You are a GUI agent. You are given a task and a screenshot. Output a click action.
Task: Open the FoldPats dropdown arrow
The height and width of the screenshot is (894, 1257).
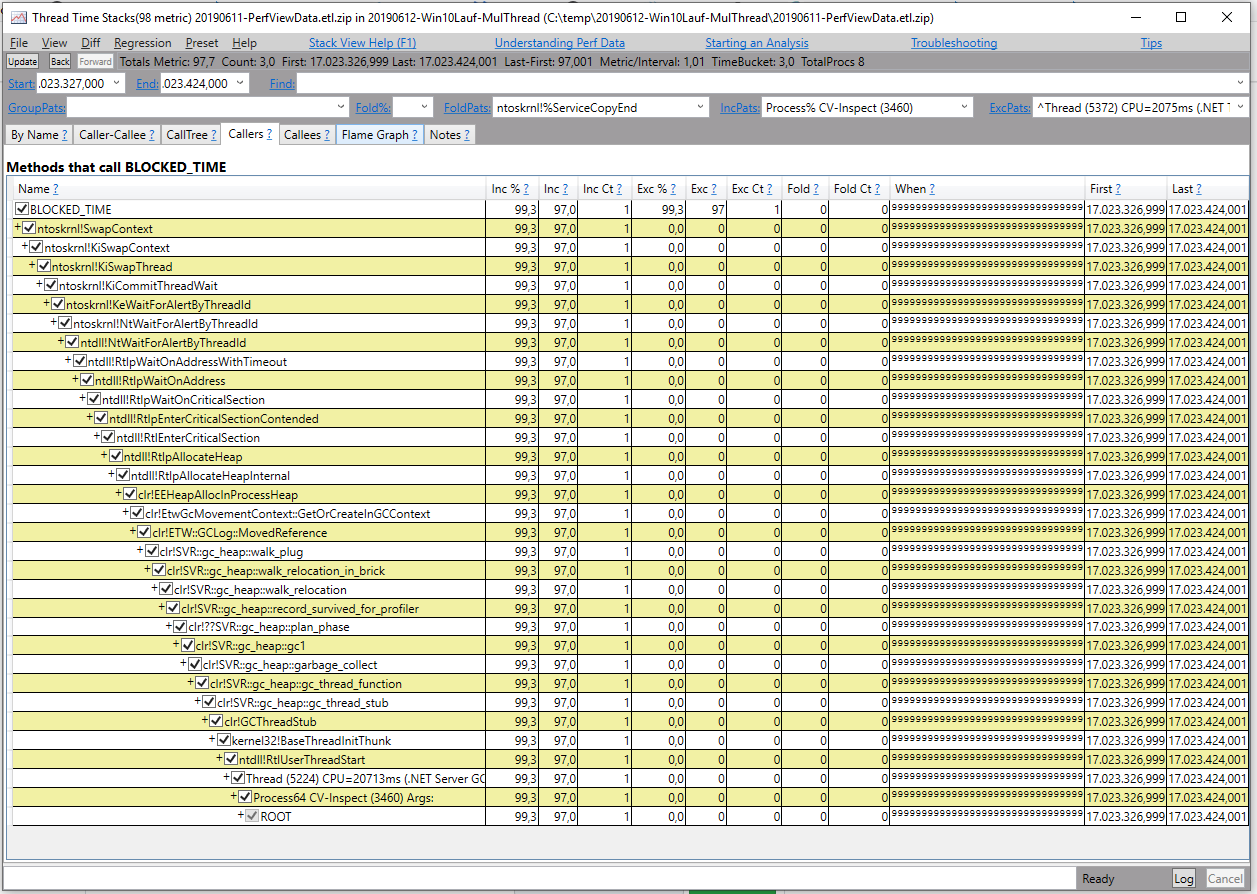point(703,107)
